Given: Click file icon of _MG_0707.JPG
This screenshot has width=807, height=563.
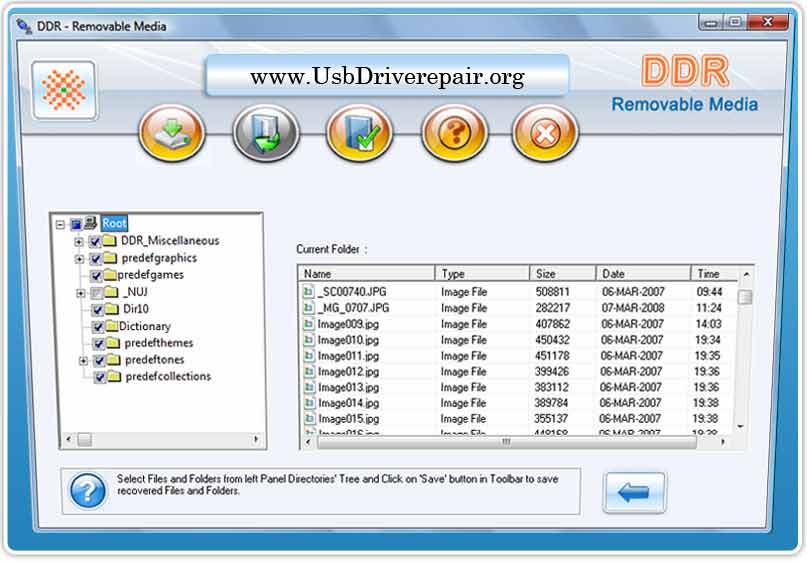Looking at the screenshot, I should (308, 308).
